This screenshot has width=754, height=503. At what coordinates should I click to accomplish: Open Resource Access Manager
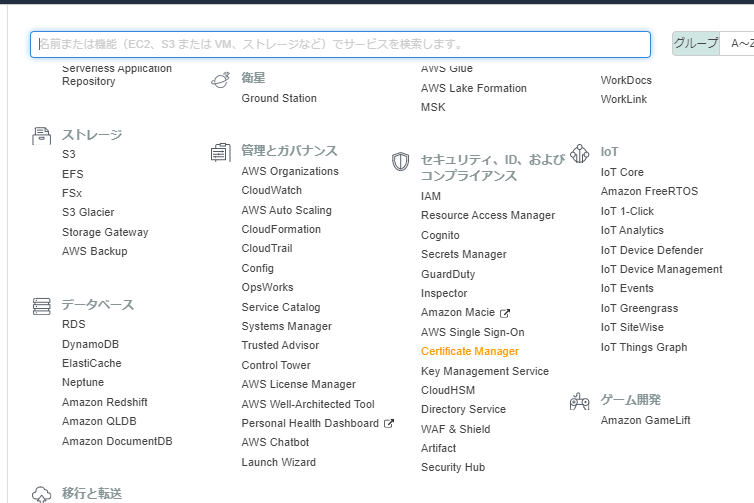pyautogui.click(x=488, y=215)
